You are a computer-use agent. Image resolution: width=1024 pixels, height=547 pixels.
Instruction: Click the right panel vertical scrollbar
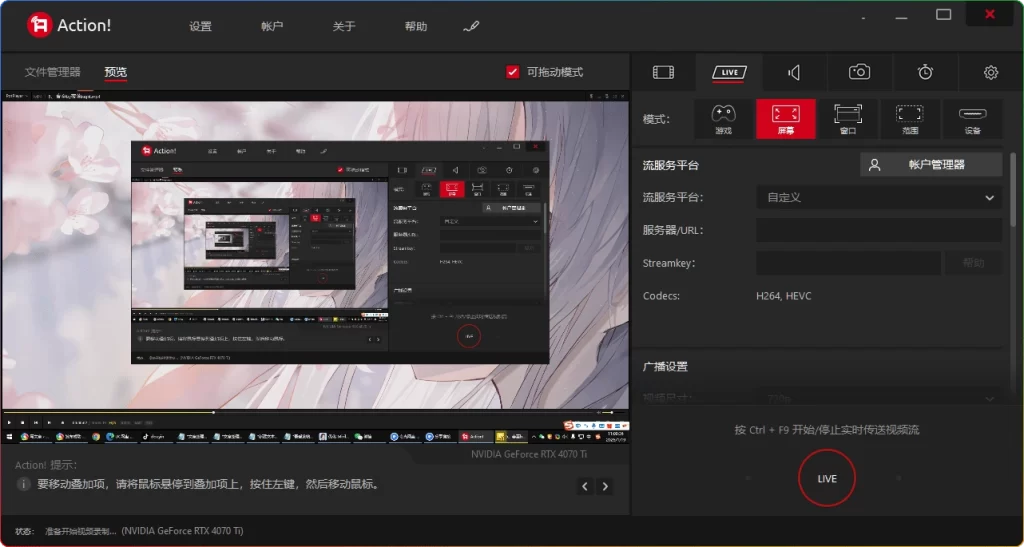[x=1013, y=189]
